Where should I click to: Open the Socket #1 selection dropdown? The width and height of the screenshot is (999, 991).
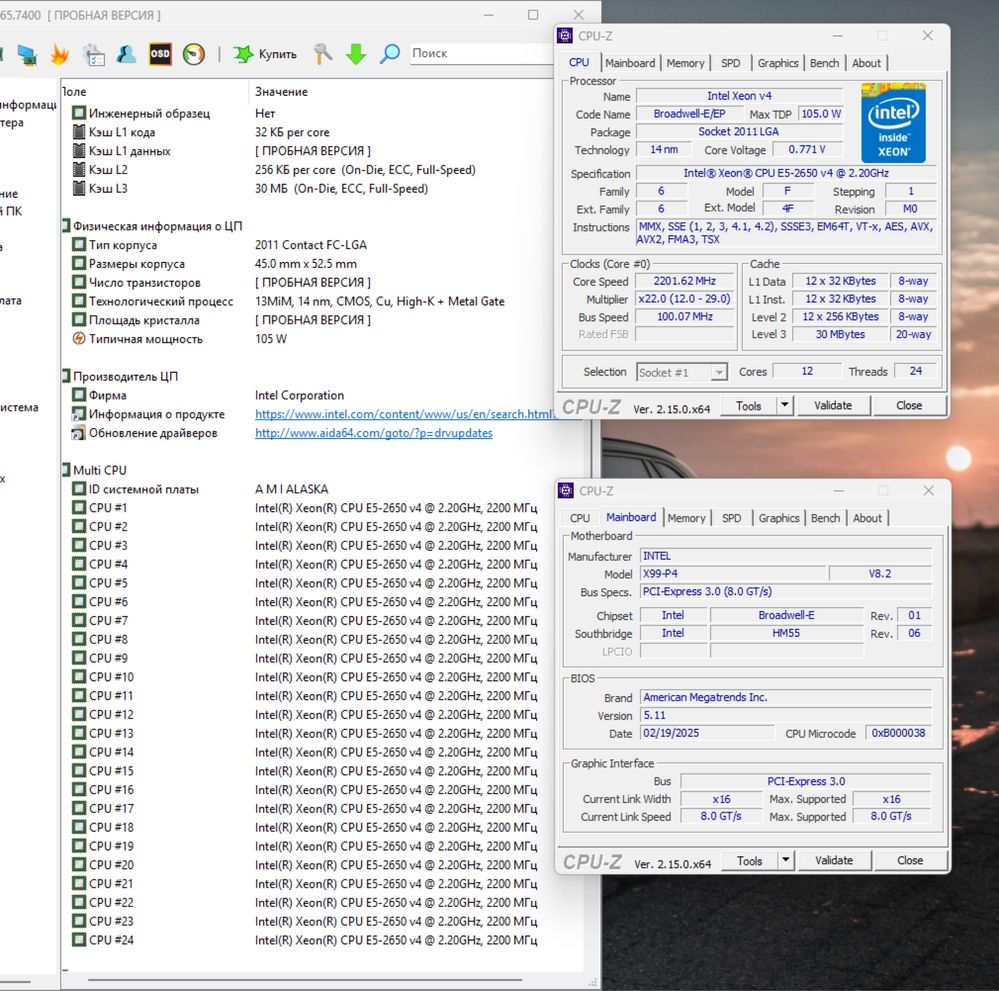tap(682, 372)
